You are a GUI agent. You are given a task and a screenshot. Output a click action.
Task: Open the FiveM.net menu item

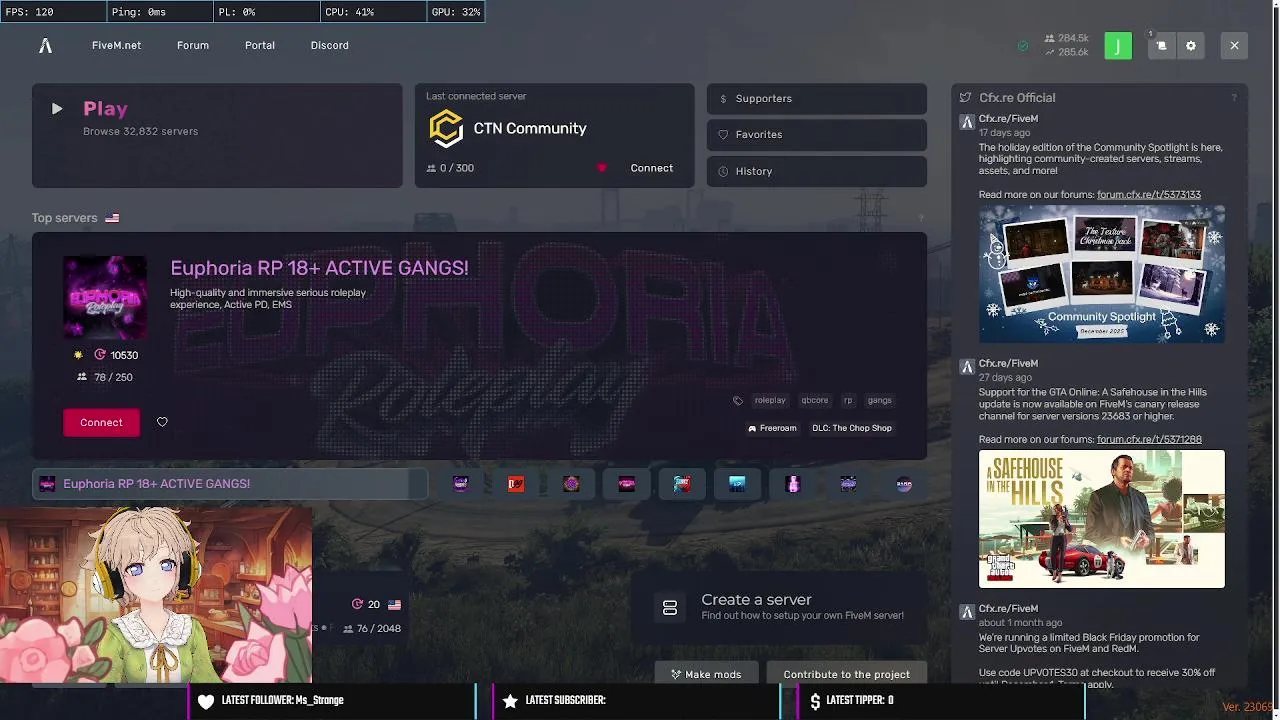[116, 45]
